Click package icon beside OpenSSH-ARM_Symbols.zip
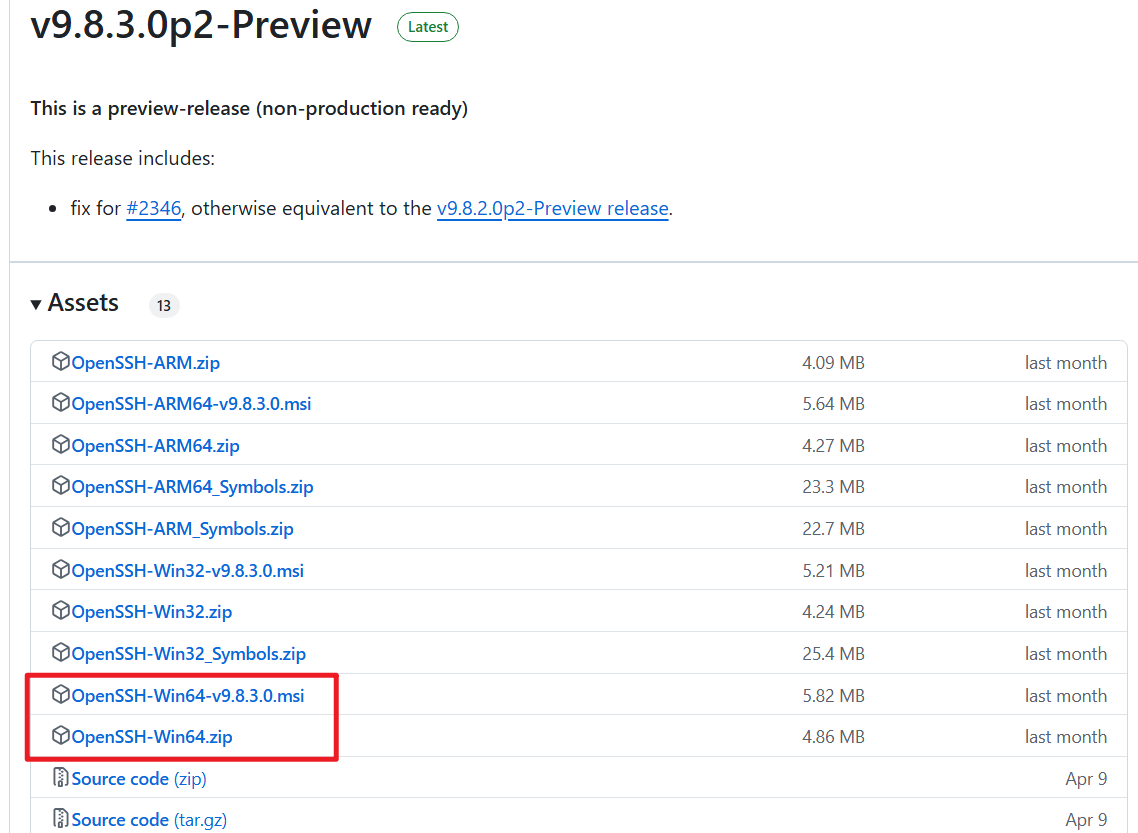The height and width of the screenshot is (833, 1138). coord(60,528)
